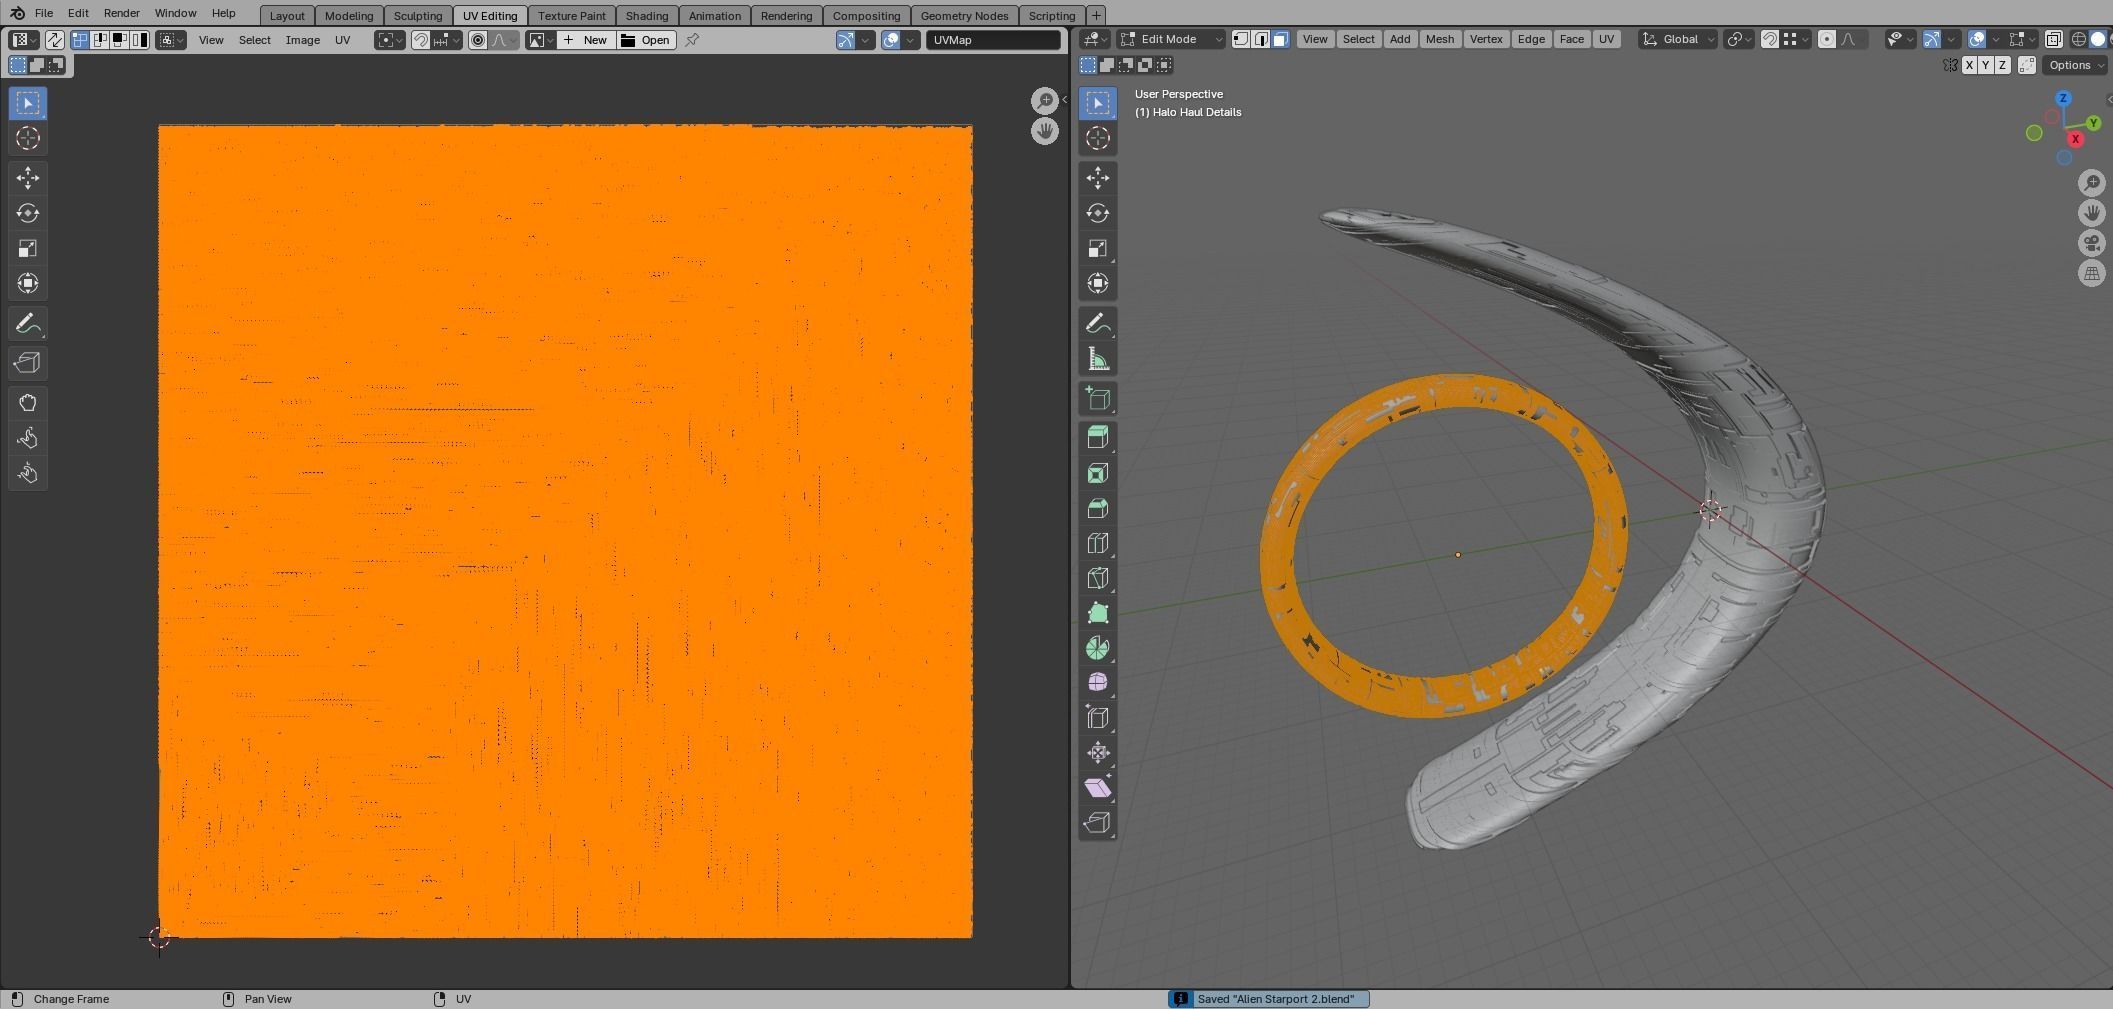This screenshot has width=2113, height=1009.
Task: Open 3D viewport pivot point dropdown
Action: tap(1739, 39)
